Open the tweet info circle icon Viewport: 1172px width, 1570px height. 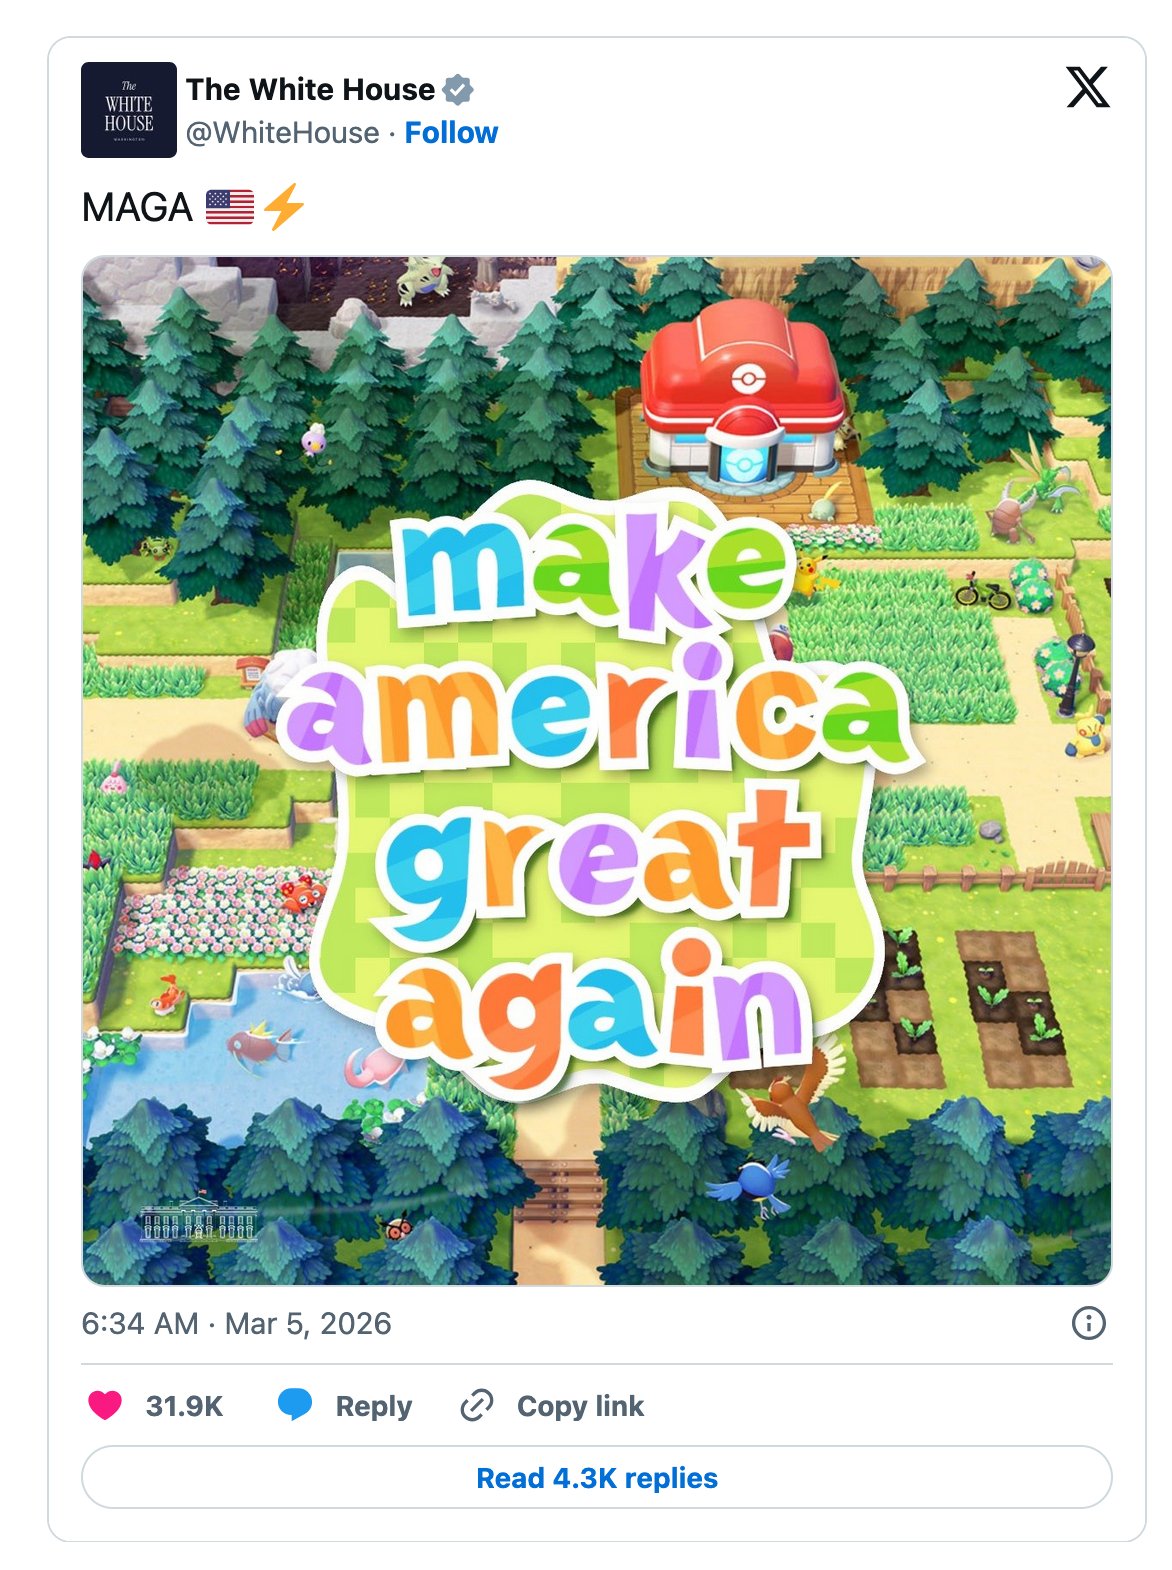(x=1088, y=1323)
